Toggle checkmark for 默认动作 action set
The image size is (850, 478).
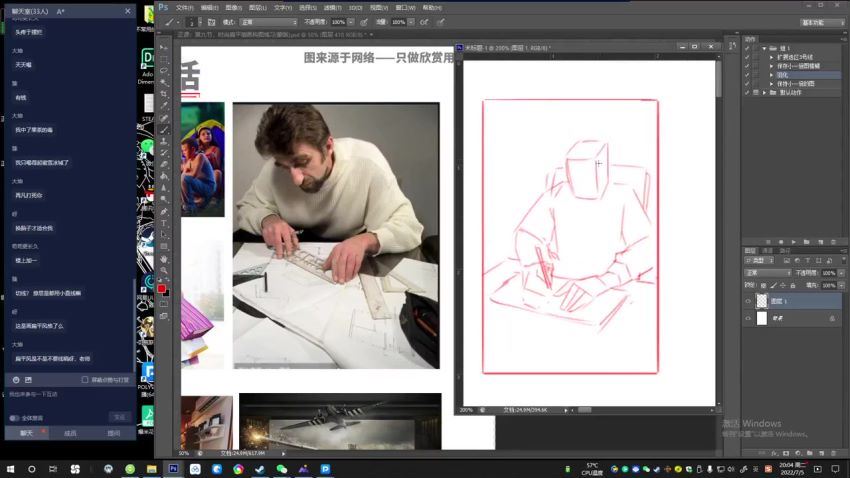pyautogui.click(x=747, y=93)
